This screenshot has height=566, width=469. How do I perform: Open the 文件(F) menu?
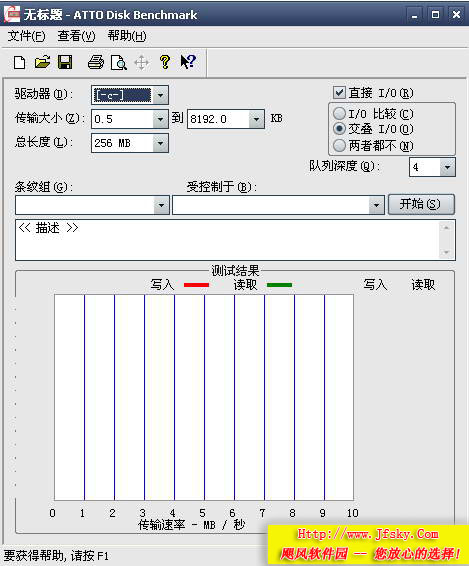(26, 36)
